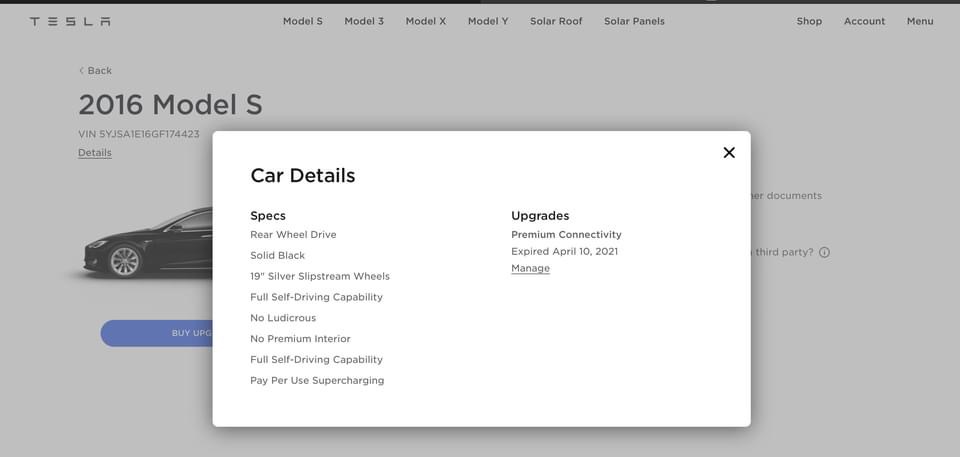Click the Tesla logo in the header
The width and height of the screenshot is (960, 457).
(70, 21)
